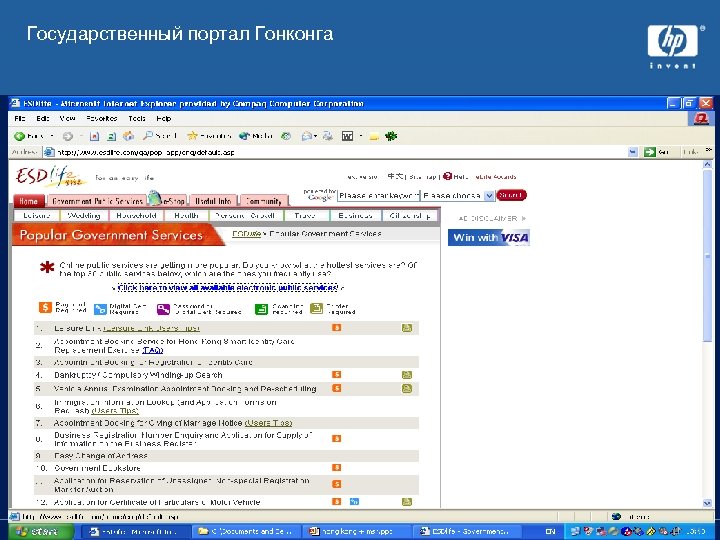This screenshot has height=540, width=720.
Task: Select the Government Public Services tab
Action: pyautogui.click(x=97, y=201)
